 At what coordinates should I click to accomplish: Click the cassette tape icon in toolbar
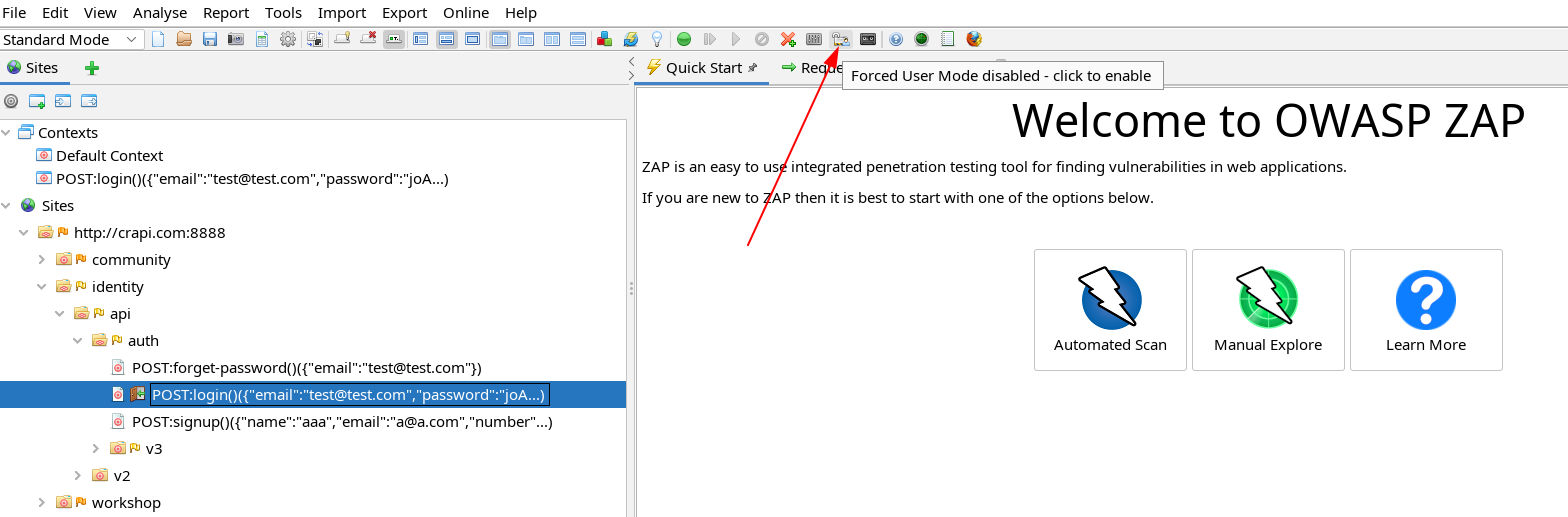pos(868,39)
